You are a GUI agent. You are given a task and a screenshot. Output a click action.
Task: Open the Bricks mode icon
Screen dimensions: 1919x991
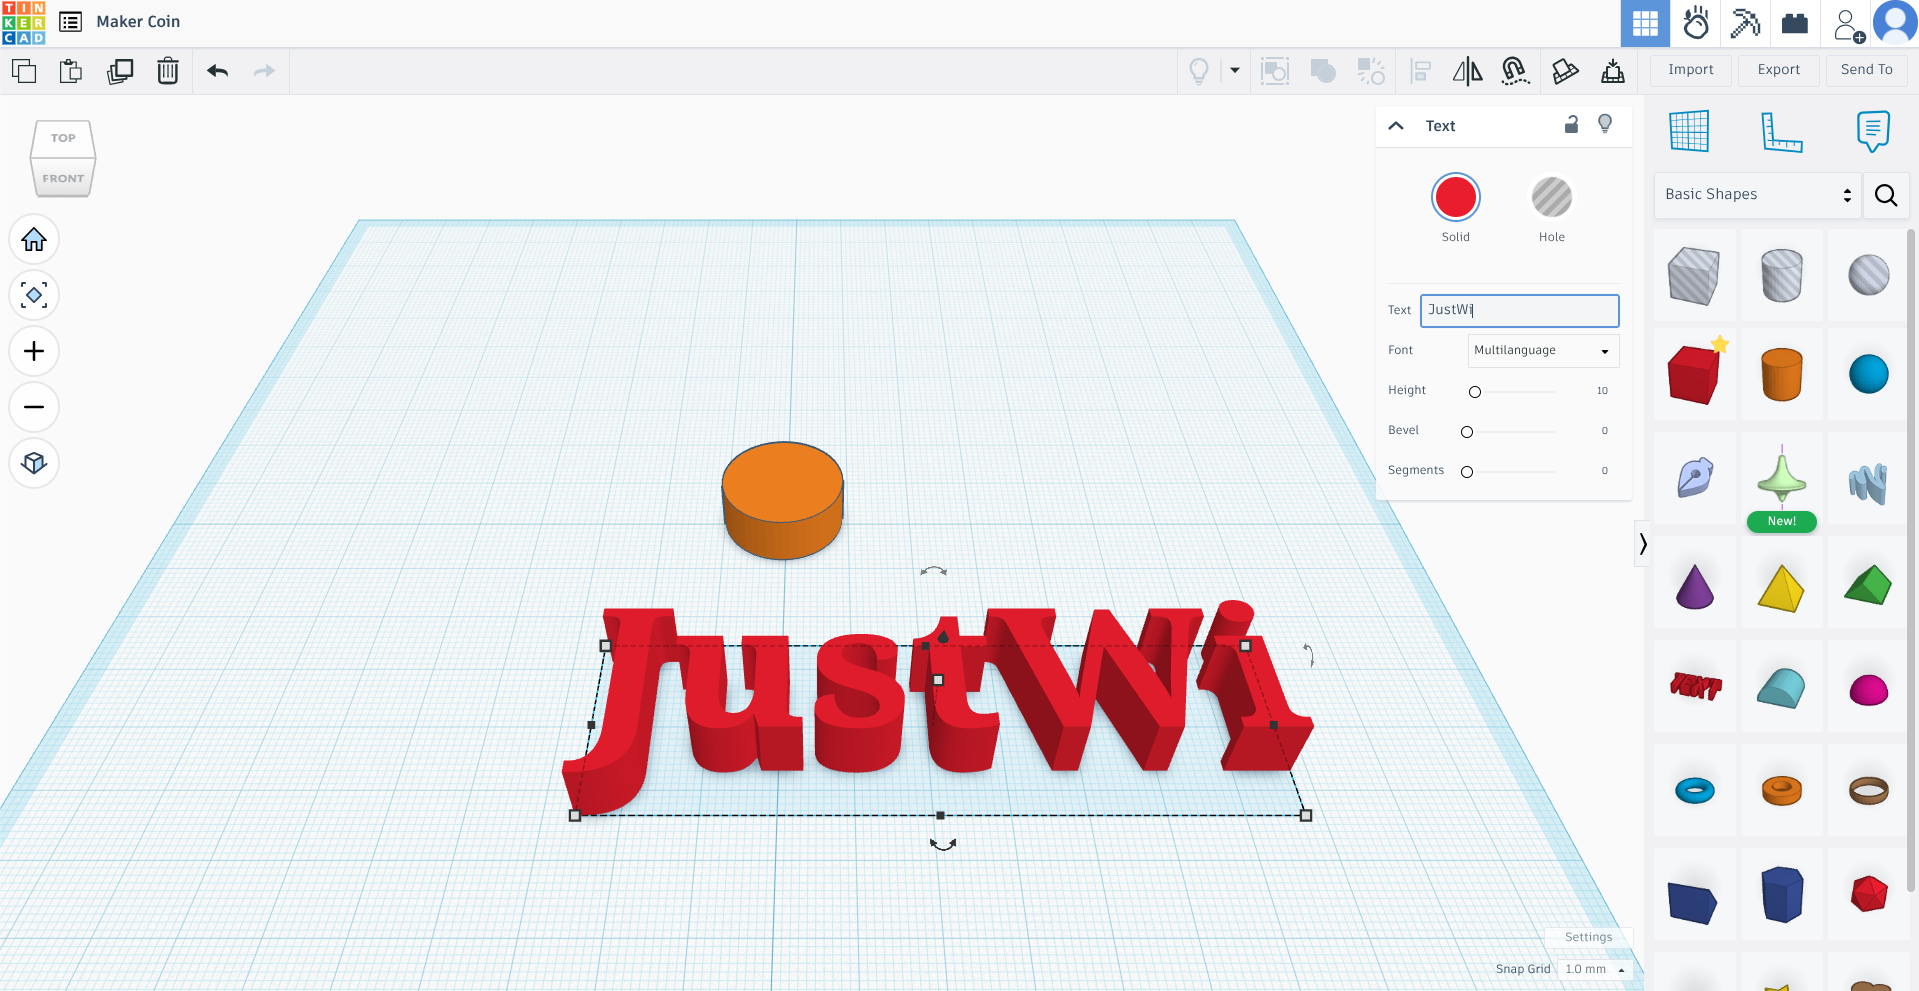tap(1795, 23)
